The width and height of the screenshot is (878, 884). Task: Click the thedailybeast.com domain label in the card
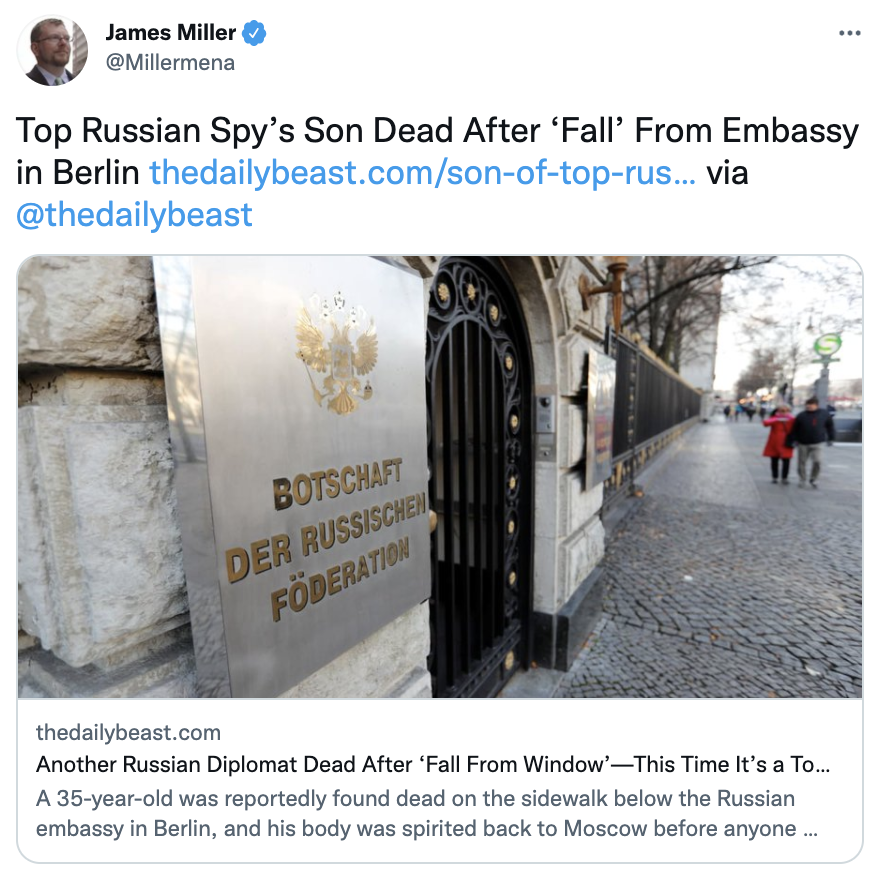click(x=129, y=732)
